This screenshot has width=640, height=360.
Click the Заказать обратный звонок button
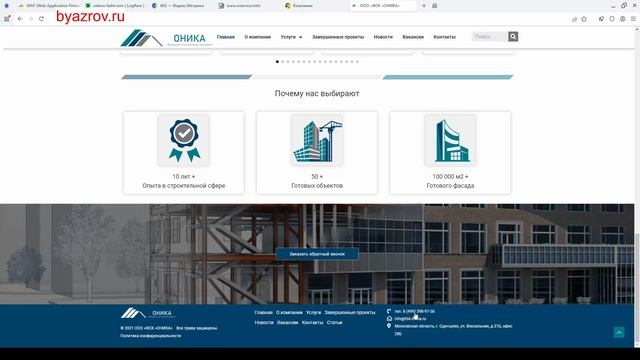click(317, 254)
